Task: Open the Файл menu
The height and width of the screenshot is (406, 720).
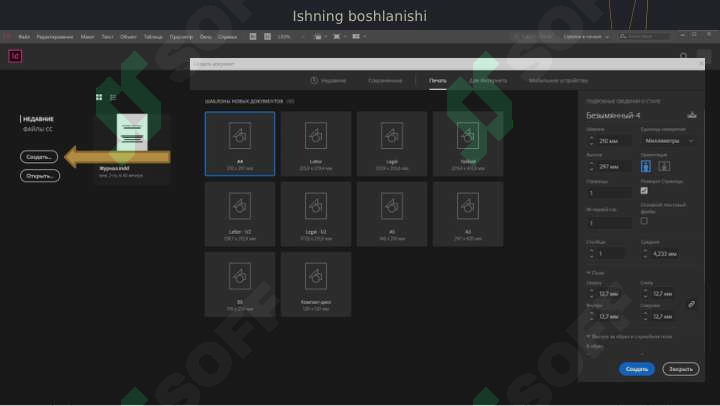Action: point(24,37)
